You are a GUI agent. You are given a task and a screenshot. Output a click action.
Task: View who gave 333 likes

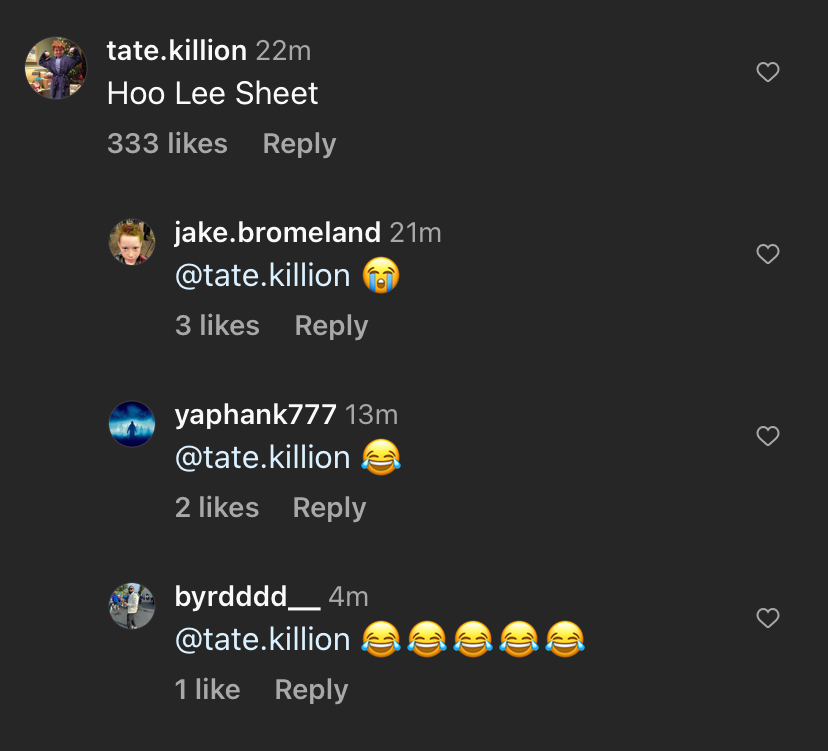coord(167,144)
